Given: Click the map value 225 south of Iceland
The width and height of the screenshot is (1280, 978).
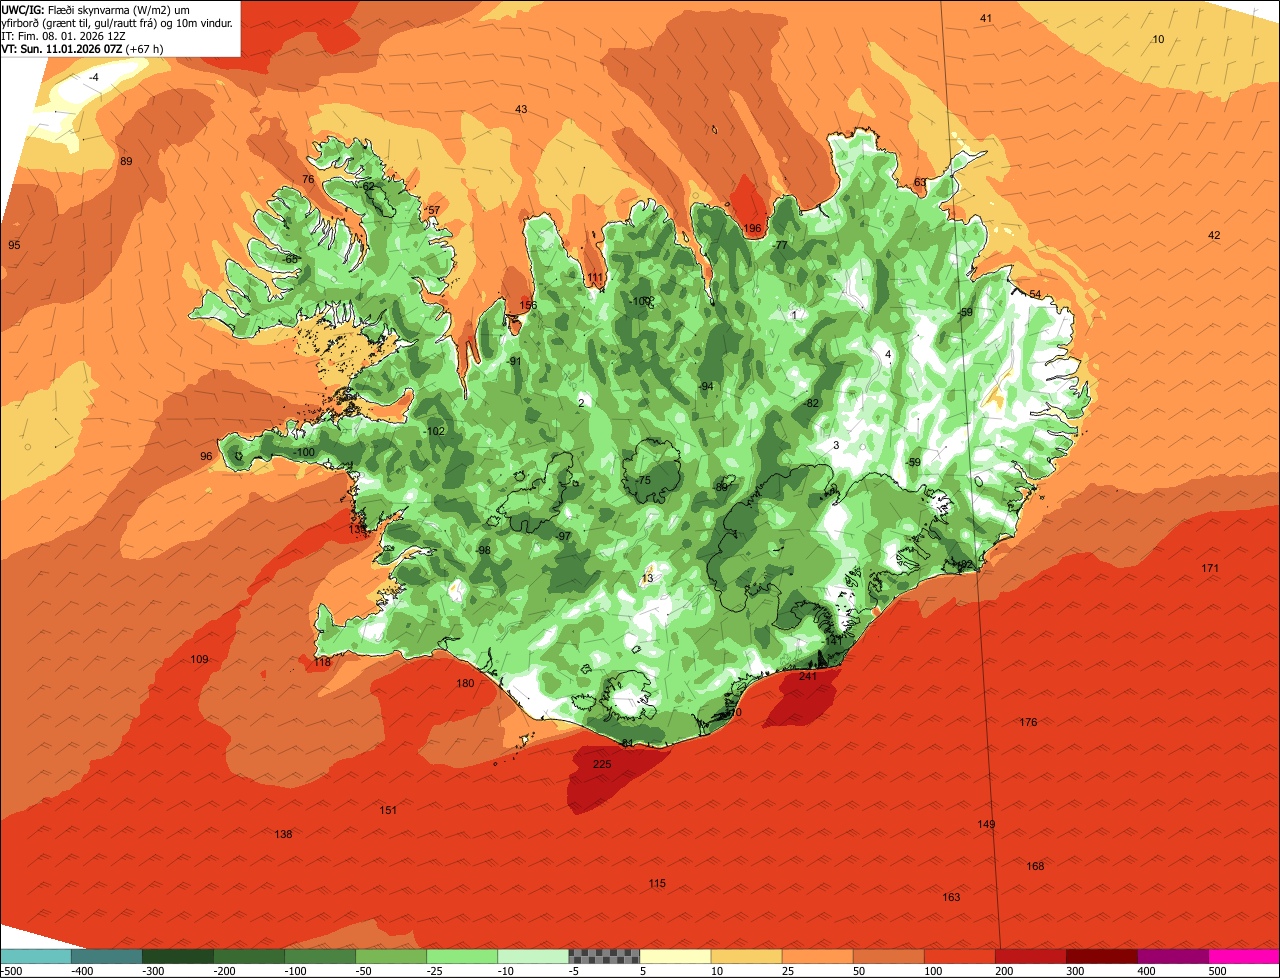Looking at the screenshot, I should tap(602, 764).
